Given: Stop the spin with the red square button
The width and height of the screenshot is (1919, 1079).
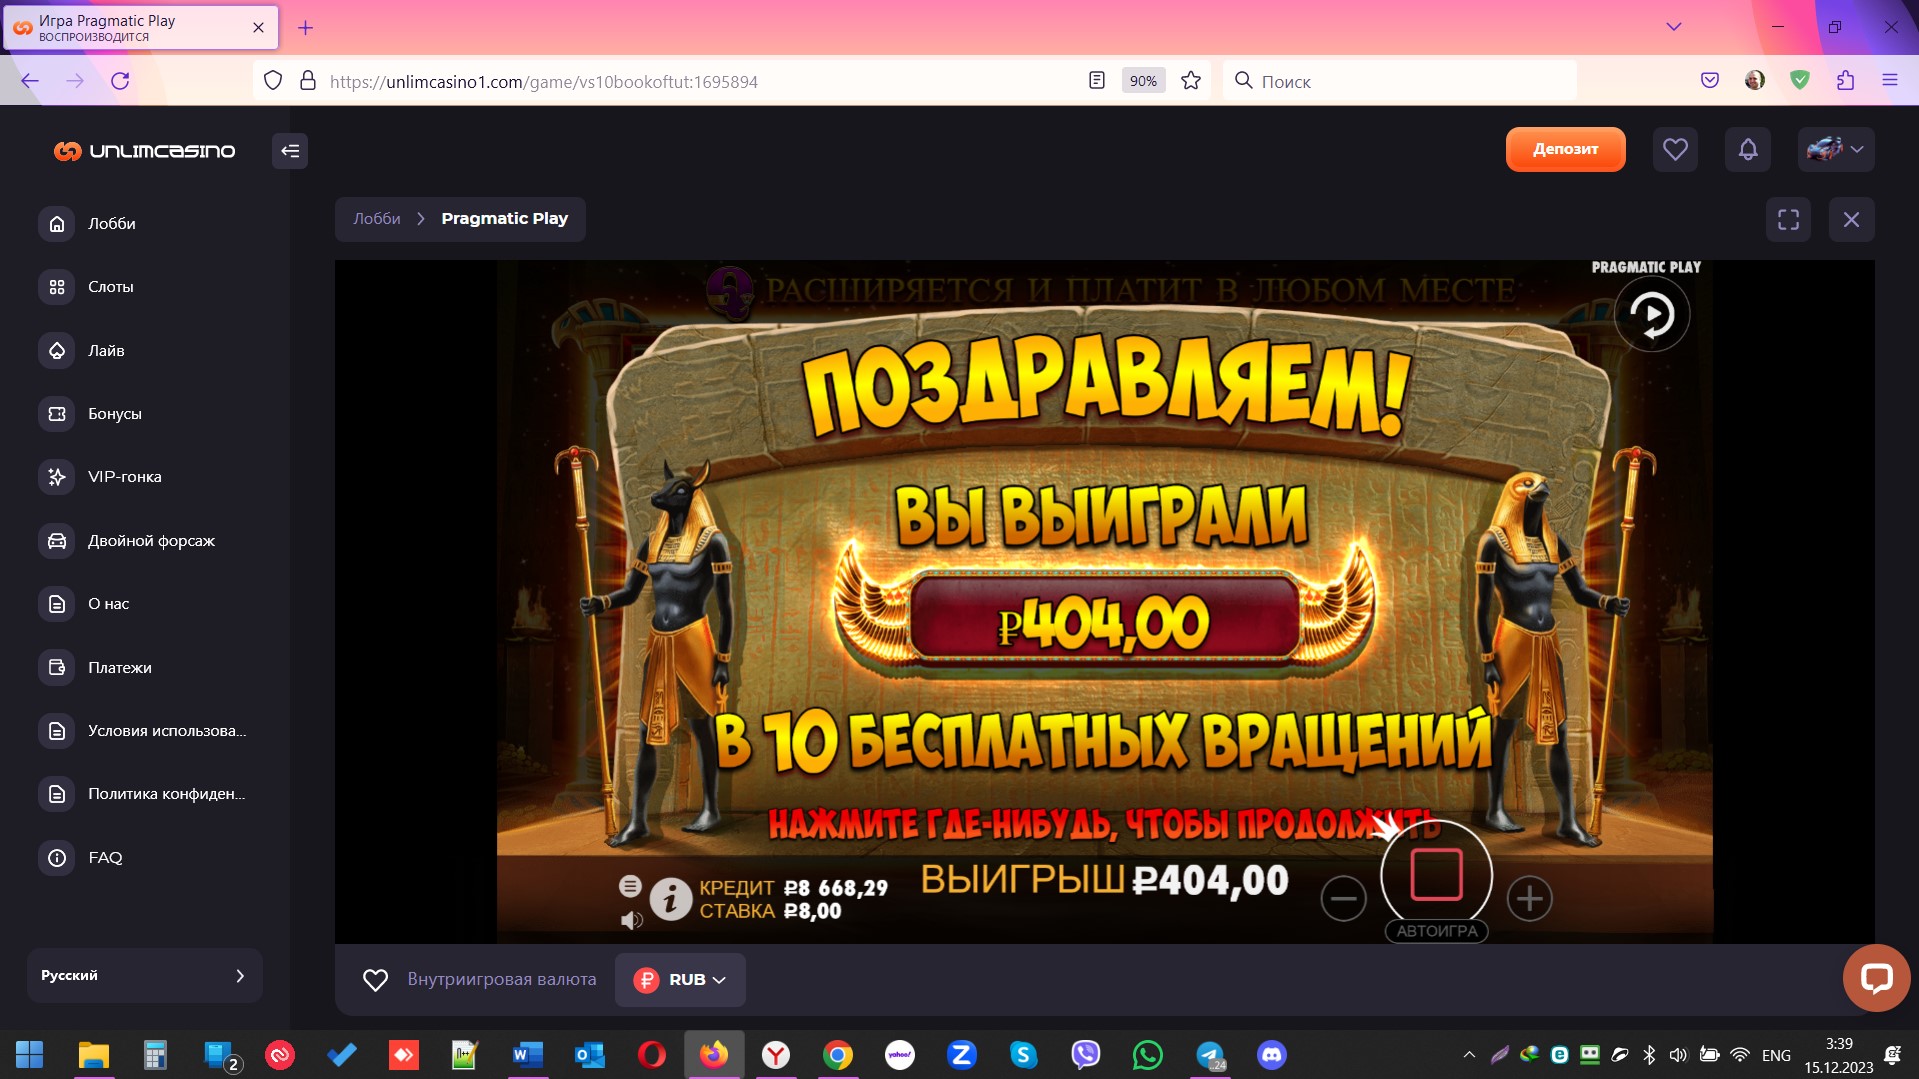Looking at the screenshot, I should pyautogui.click(x=1436, y=876).
